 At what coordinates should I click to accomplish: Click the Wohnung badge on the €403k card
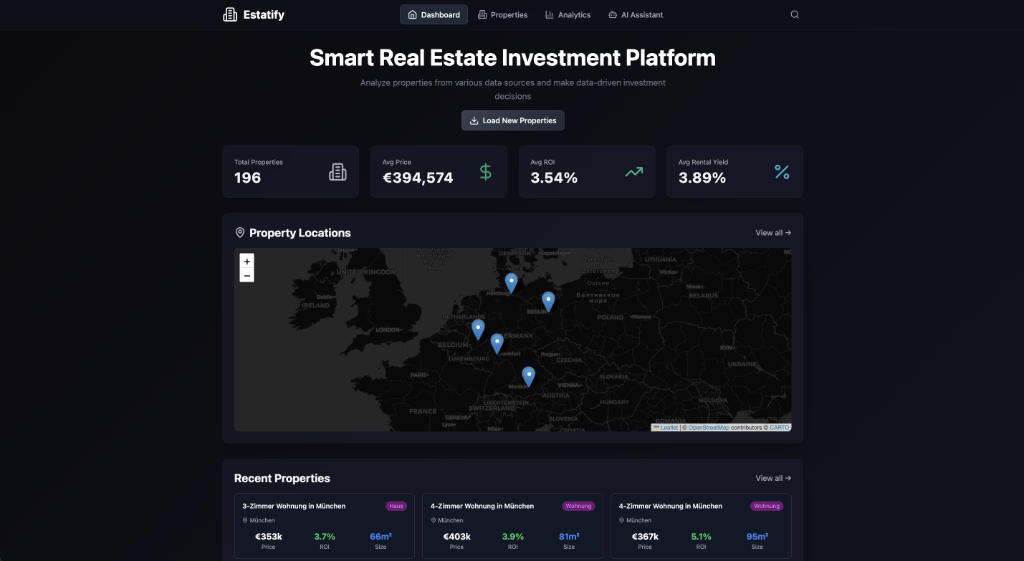click(578, 505)
